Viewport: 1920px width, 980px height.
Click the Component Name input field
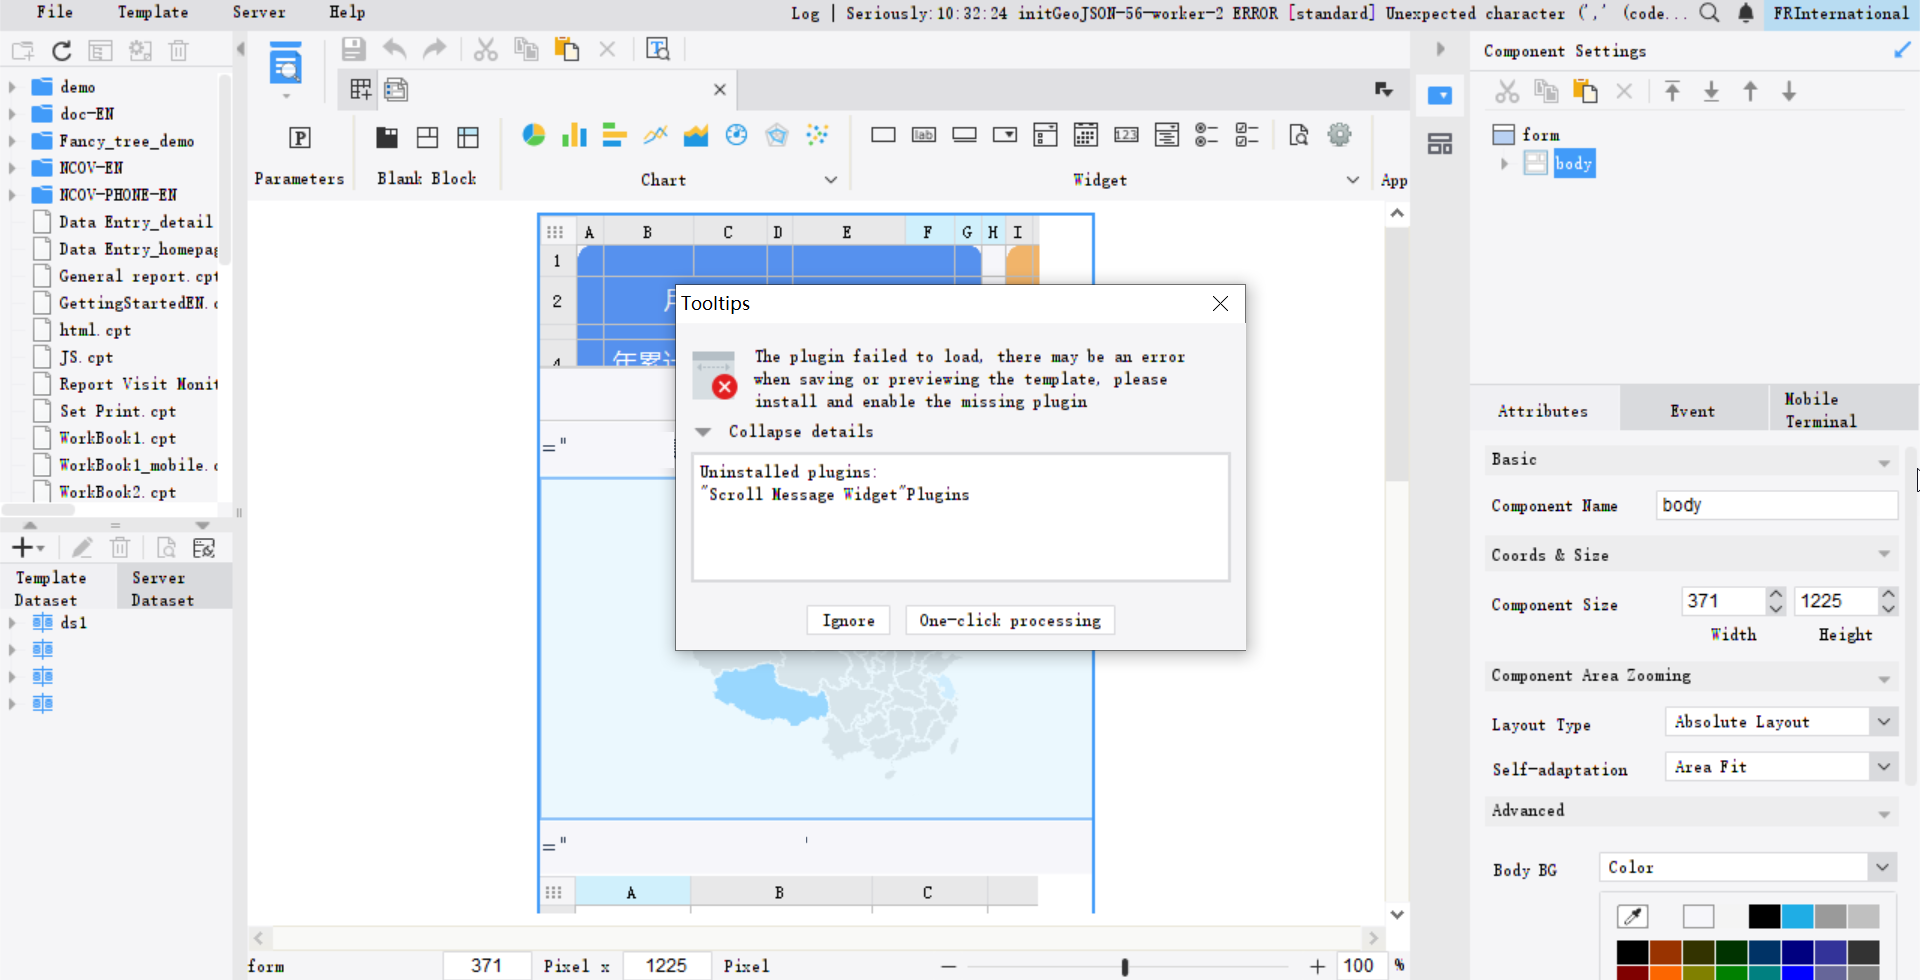(1777, 506)
